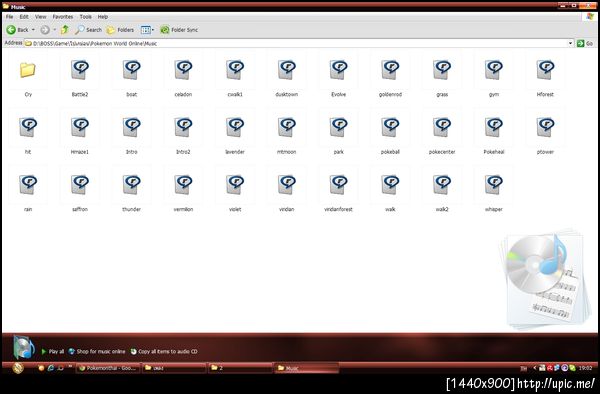
Task: Open the File menu
Action: 10,17
